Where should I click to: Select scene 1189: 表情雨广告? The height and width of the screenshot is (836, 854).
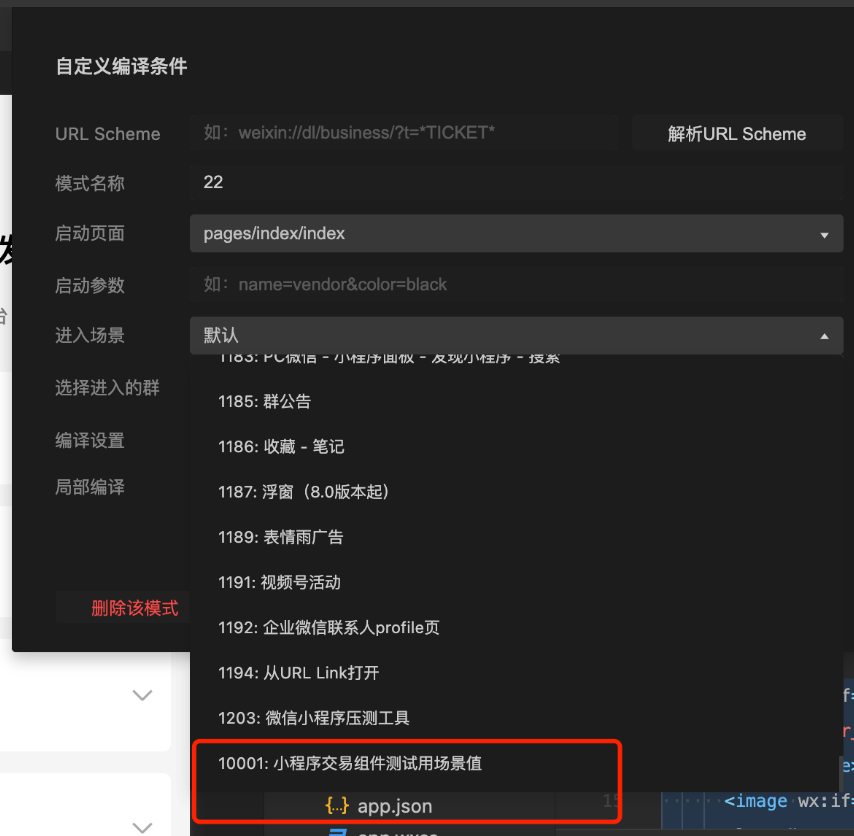click(x=516, y=538)
